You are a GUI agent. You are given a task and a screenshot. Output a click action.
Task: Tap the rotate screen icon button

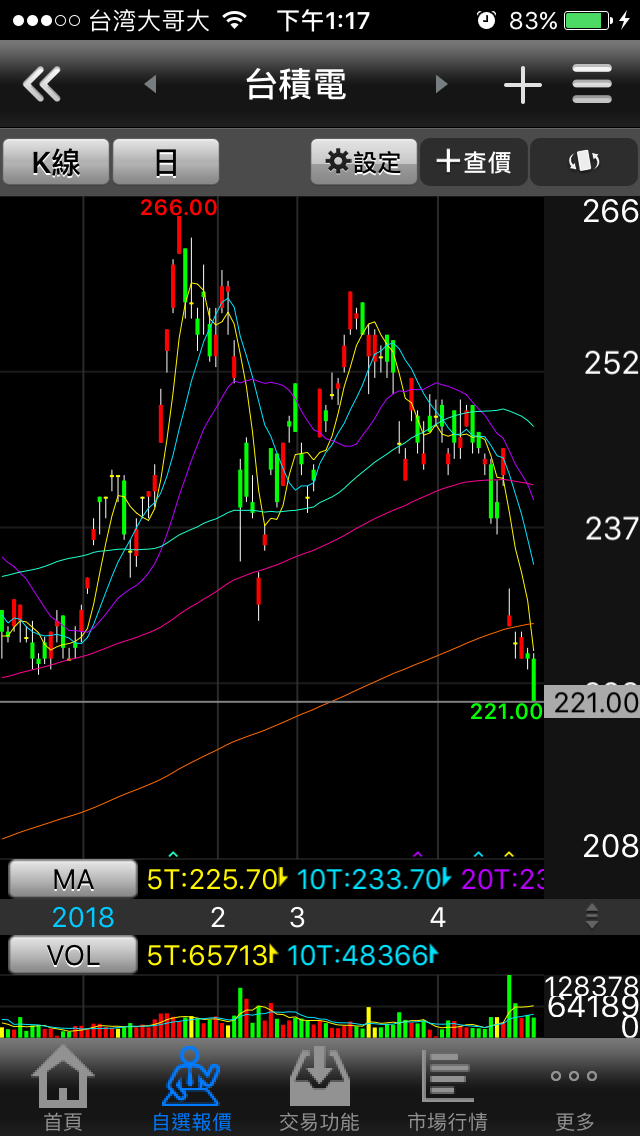(x=583, y=162)
